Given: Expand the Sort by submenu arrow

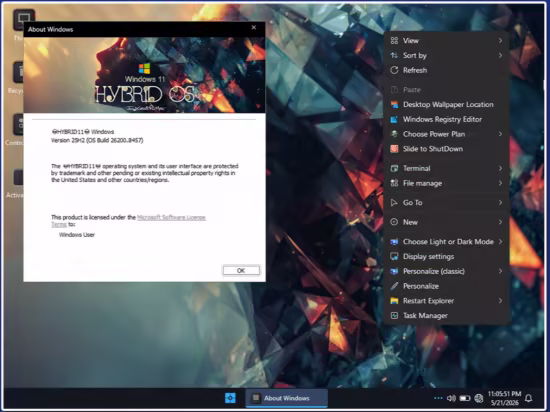Looking at the screenshot, I should 500,55.
